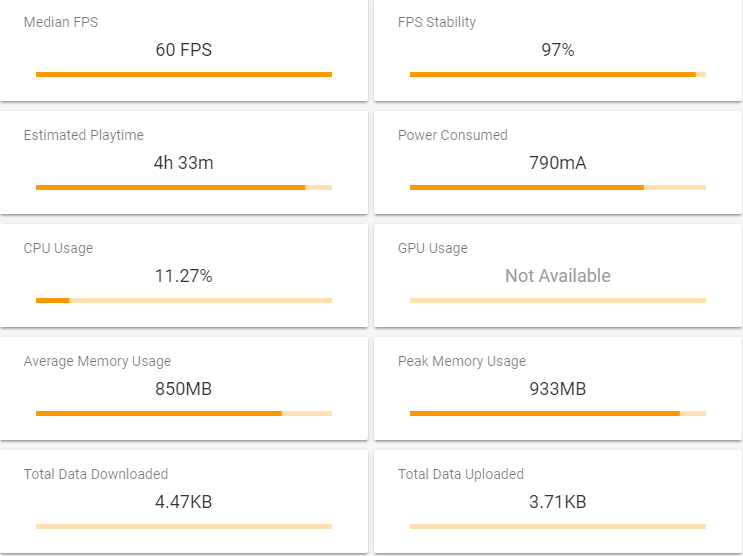The height and width of the screenshot is (556, 743).
Task: Click the Power Consumed progress bar
Action: pyautogui.click(x=558, y=188)
